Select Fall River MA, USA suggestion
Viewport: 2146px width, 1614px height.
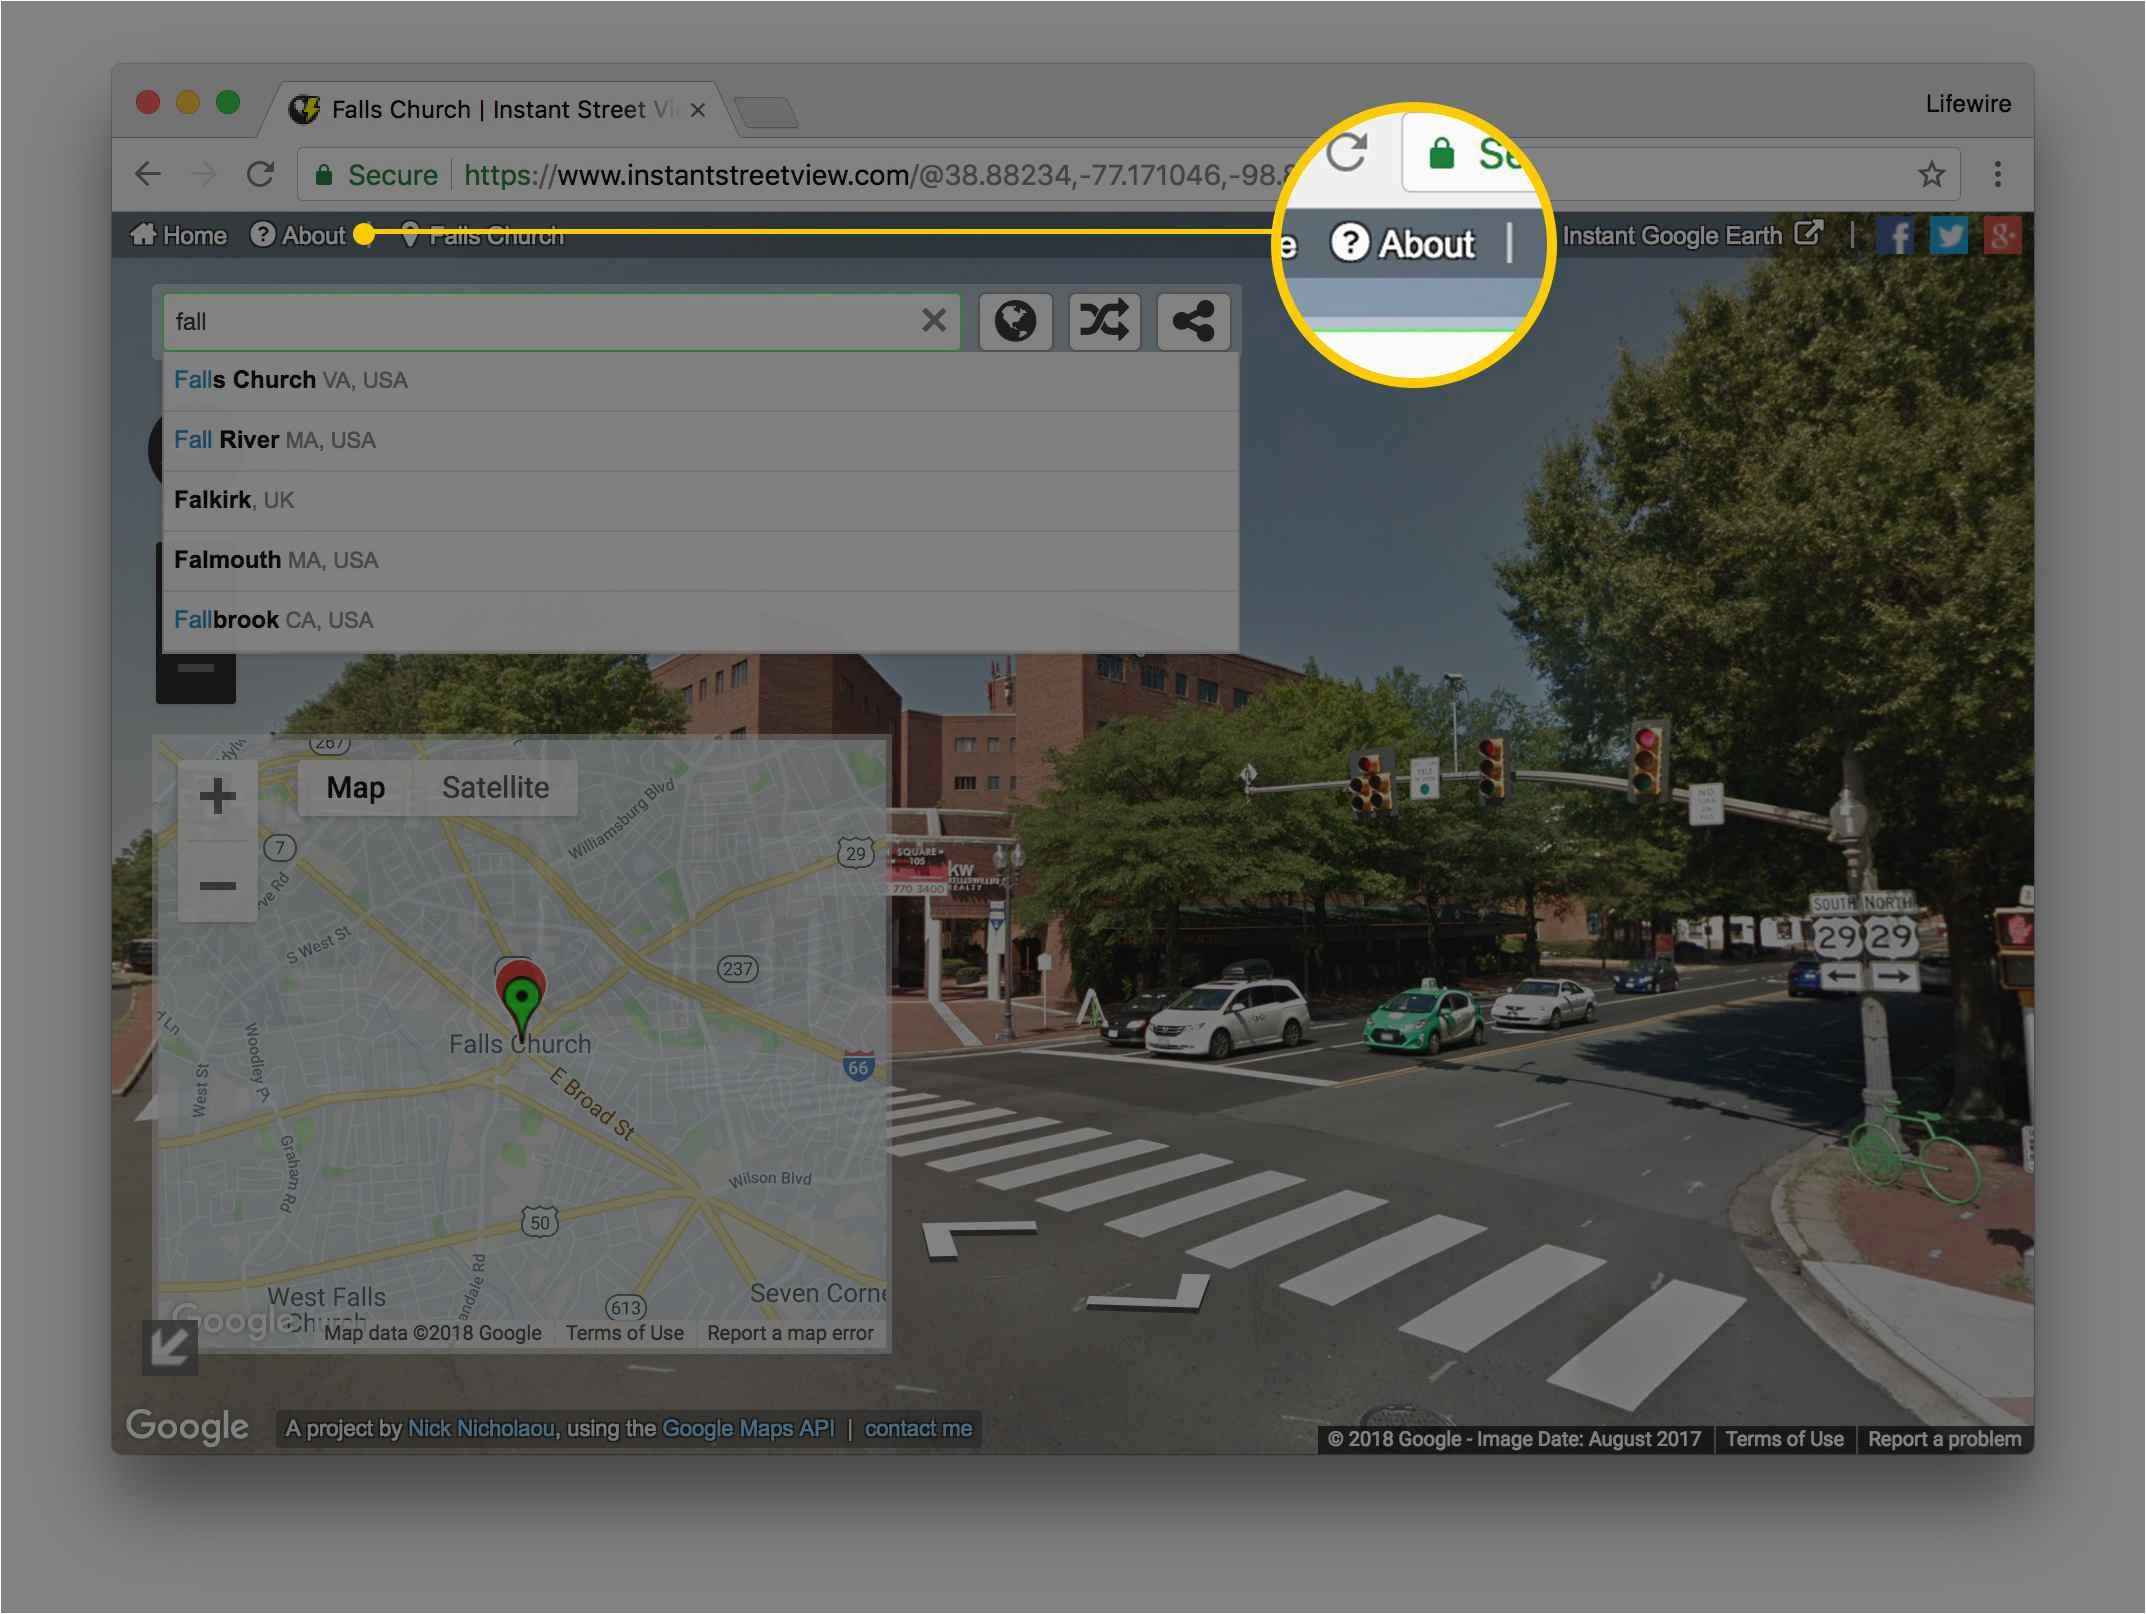(701, 441)
